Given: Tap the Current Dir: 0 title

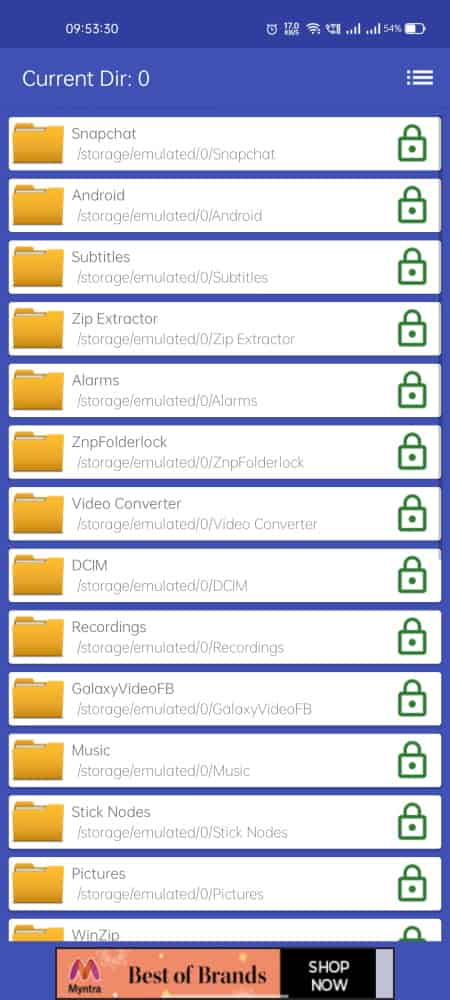Looking at the screenshot, I should click(86, 78).
